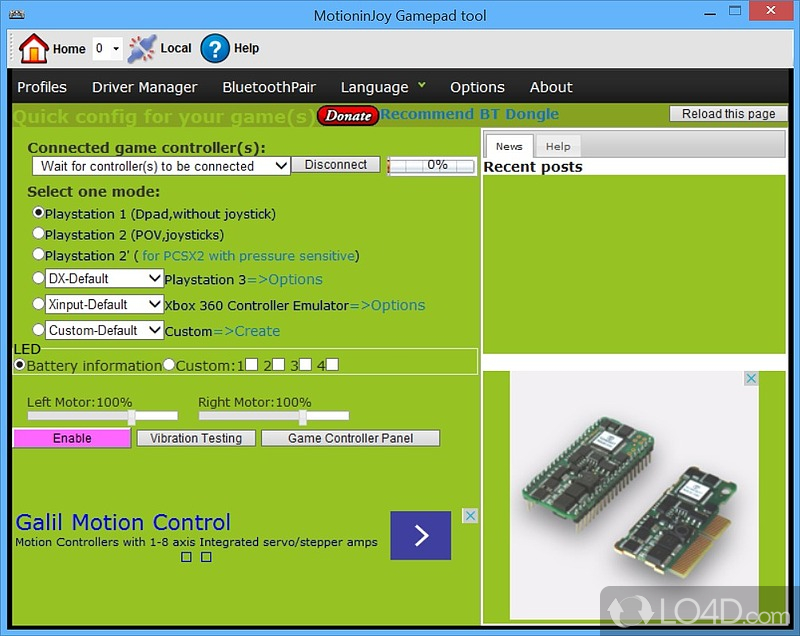This screenshot has height=636, width=800.
Task: Click the Galil ad arrow button
Action: pos(420,536)
